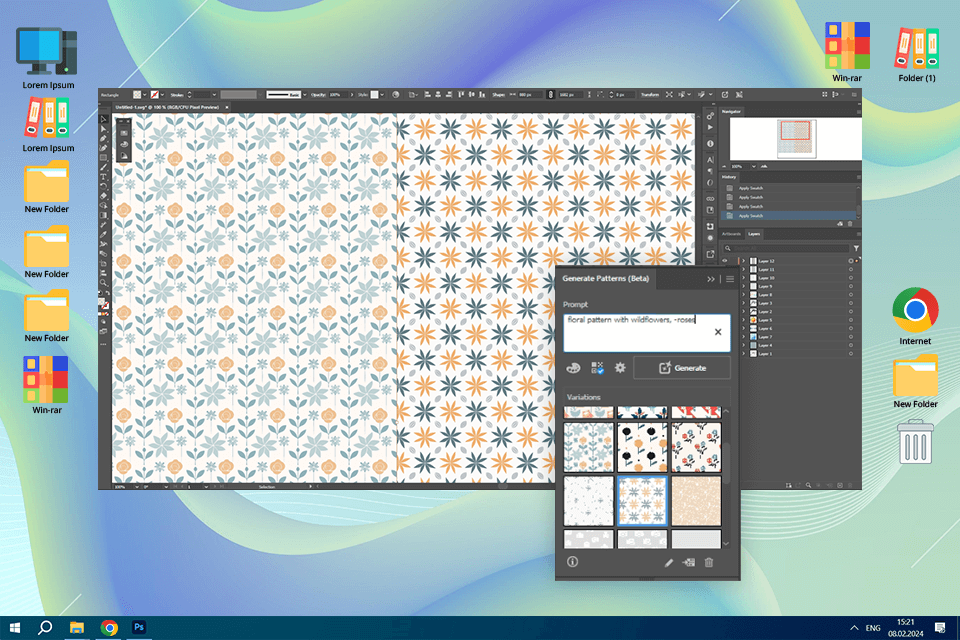
Task: Click the target circle for Layer 12
Action: [850, 261]
